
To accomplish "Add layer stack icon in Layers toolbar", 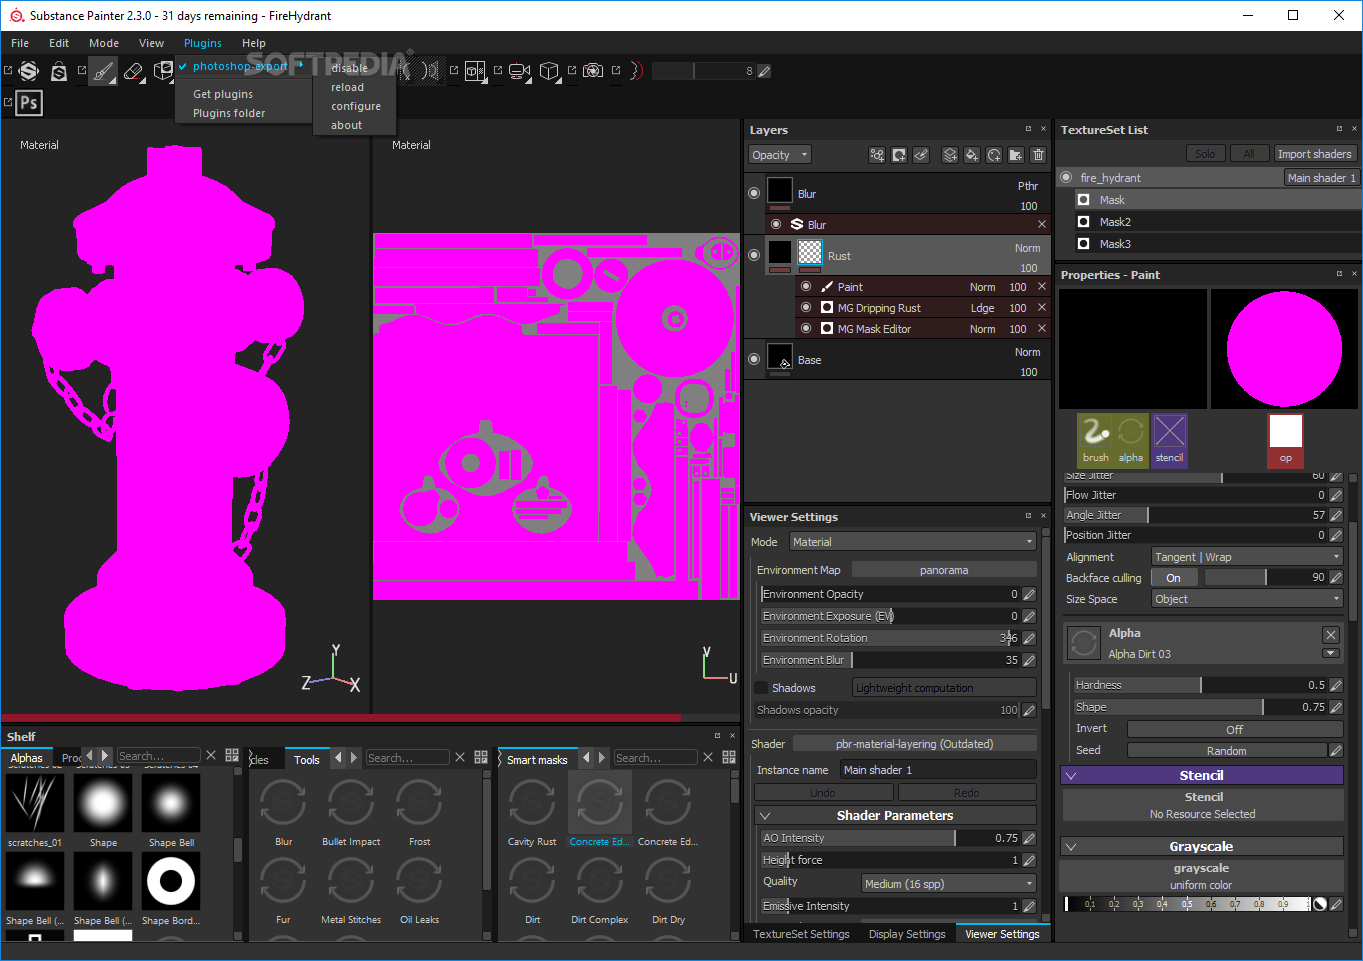I will (950, 155).
